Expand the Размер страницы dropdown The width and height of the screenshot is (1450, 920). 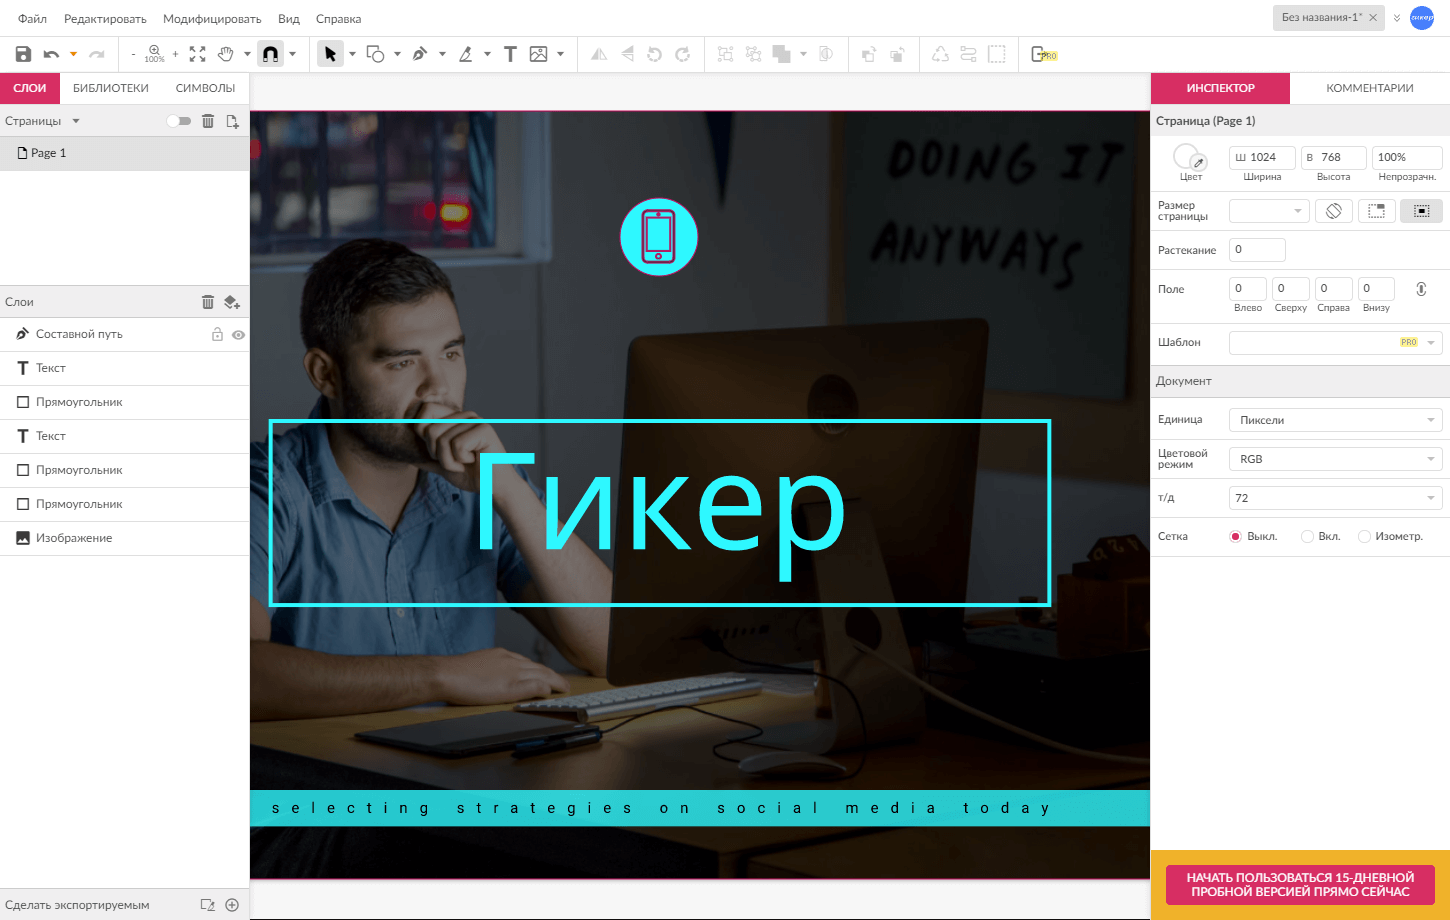[x=1268, y=211]
